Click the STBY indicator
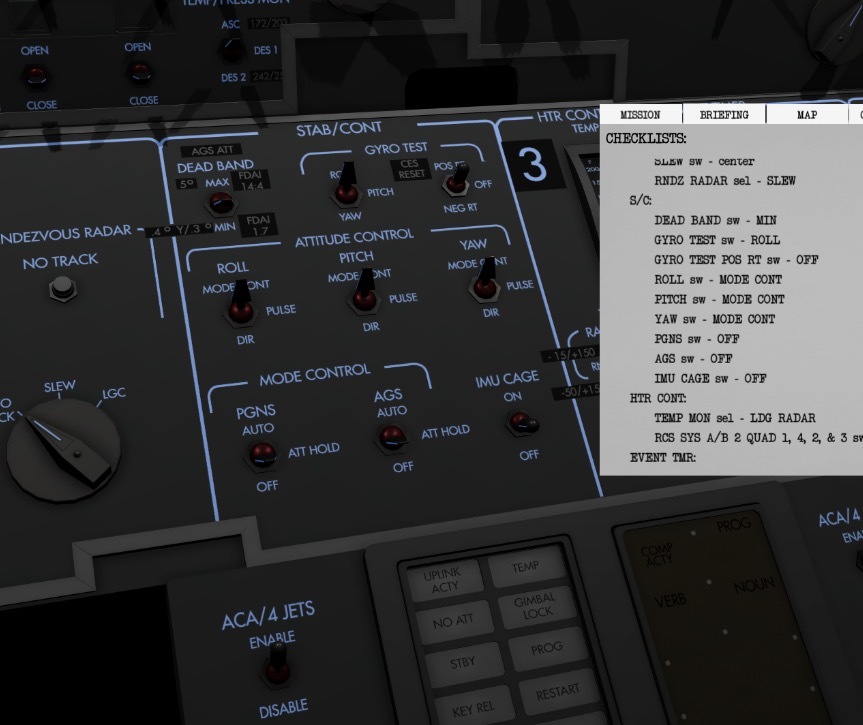The height and width of the screenshot is (725, 863). (463, 663)
